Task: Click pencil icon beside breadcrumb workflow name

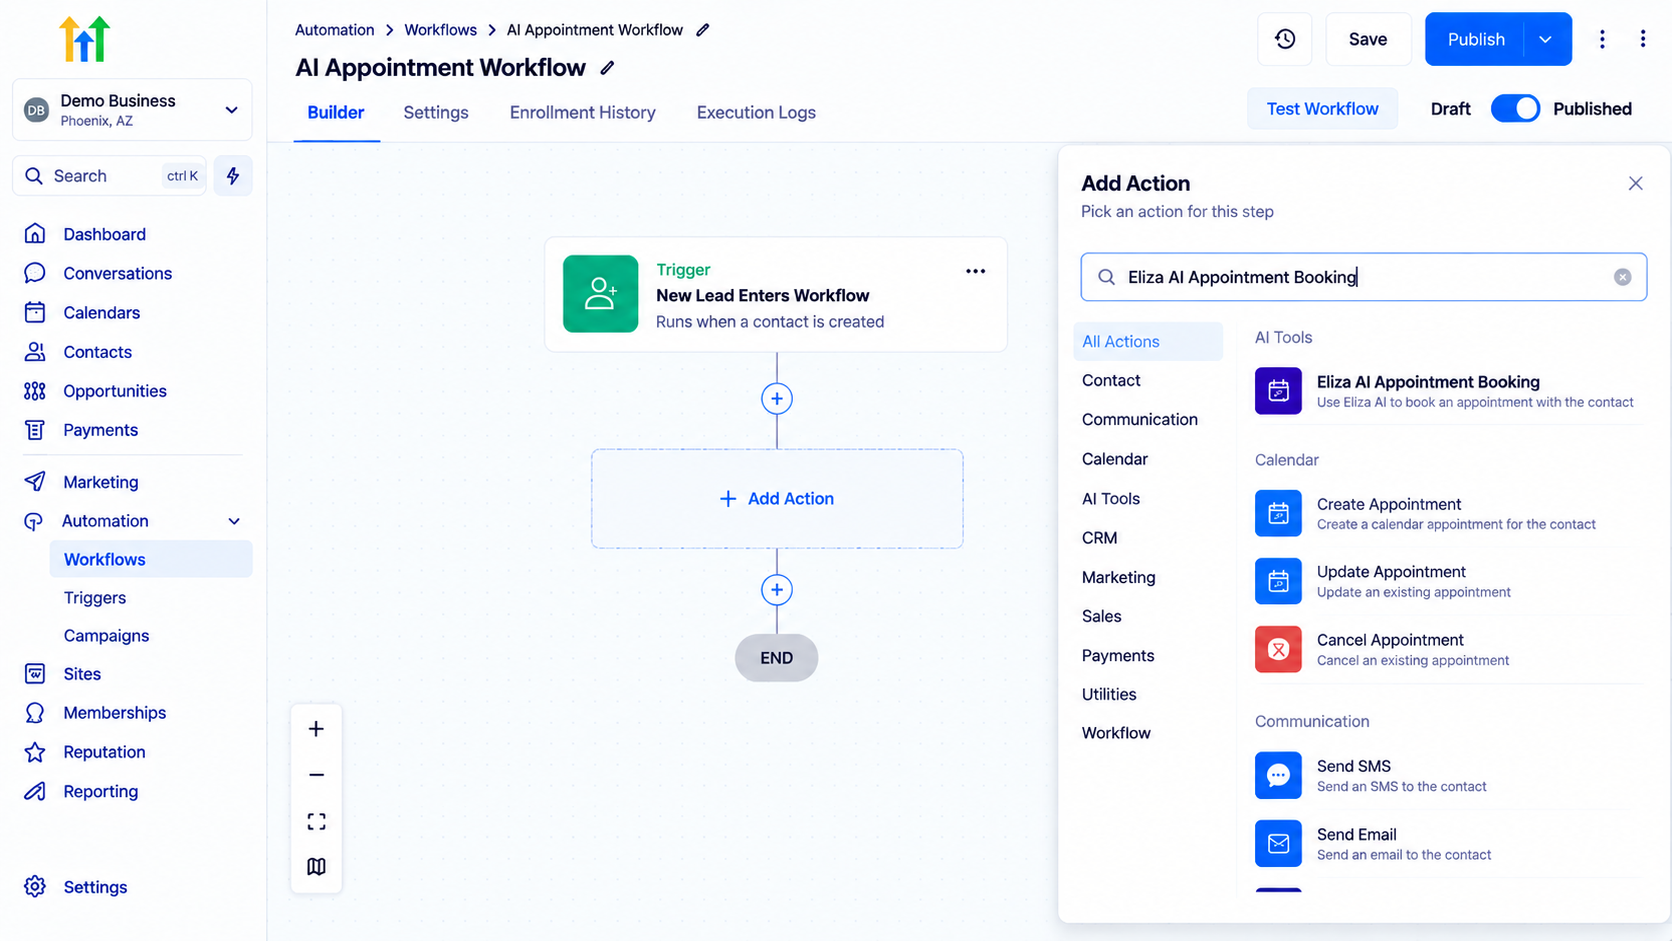Action: point(703,30)
